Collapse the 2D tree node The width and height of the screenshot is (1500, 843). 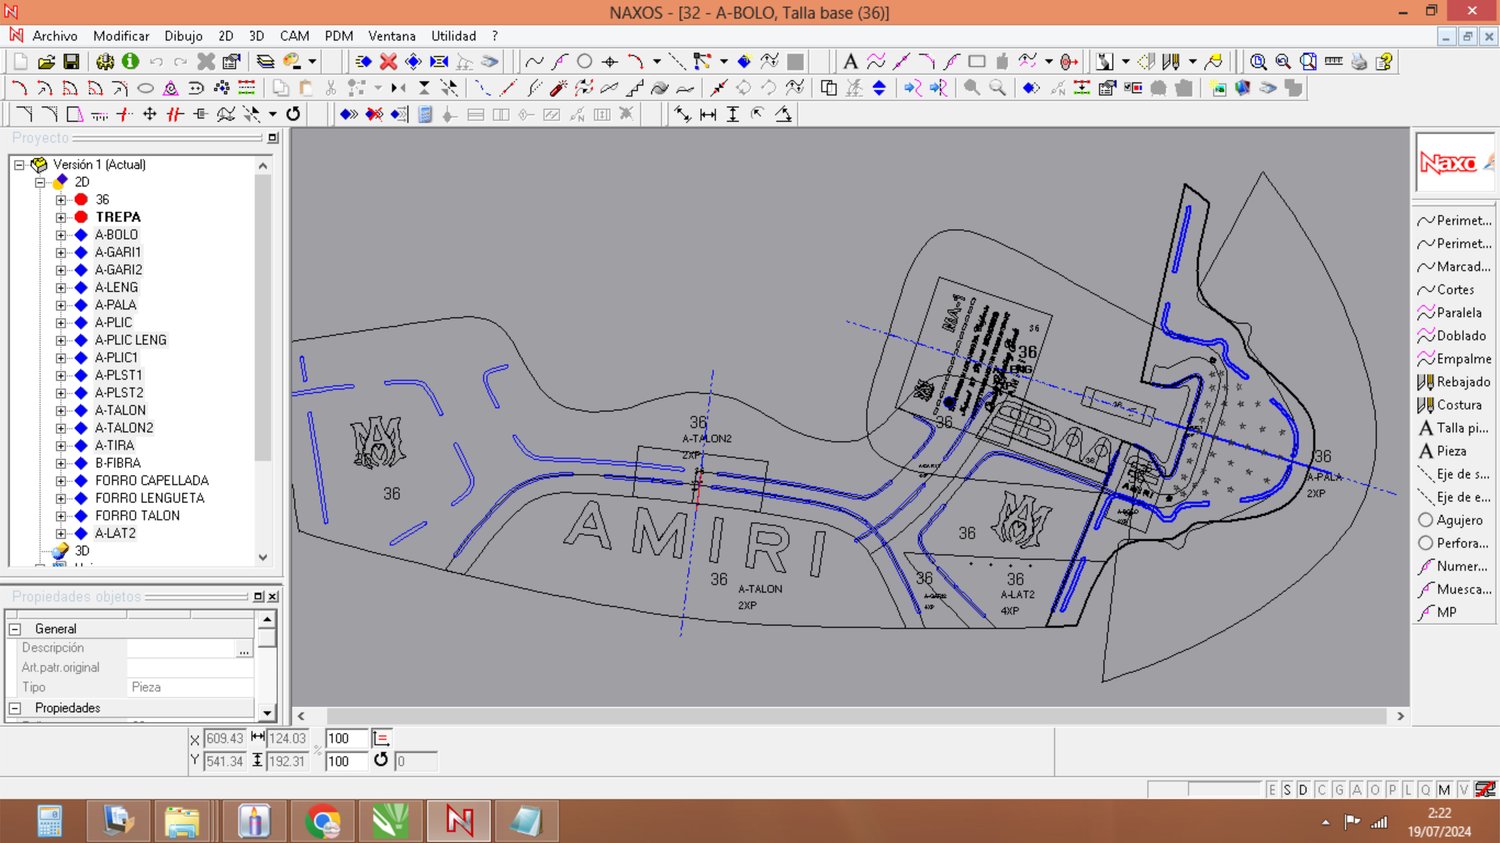[40, 182]
